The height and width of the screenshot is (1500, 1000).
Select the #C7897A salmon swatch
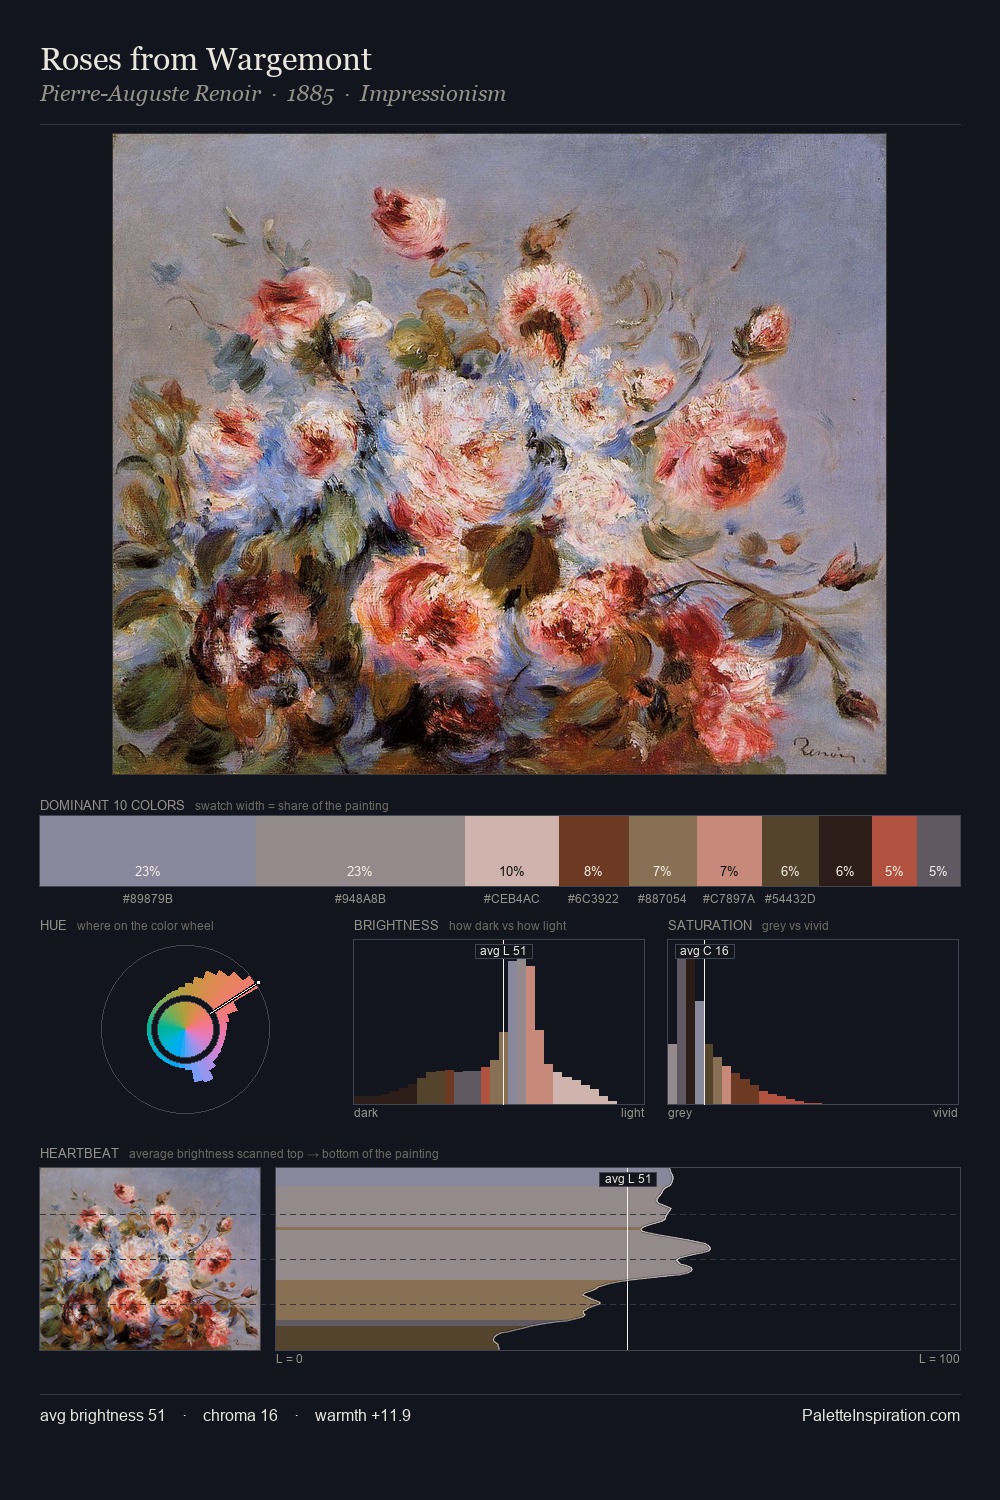729,851
